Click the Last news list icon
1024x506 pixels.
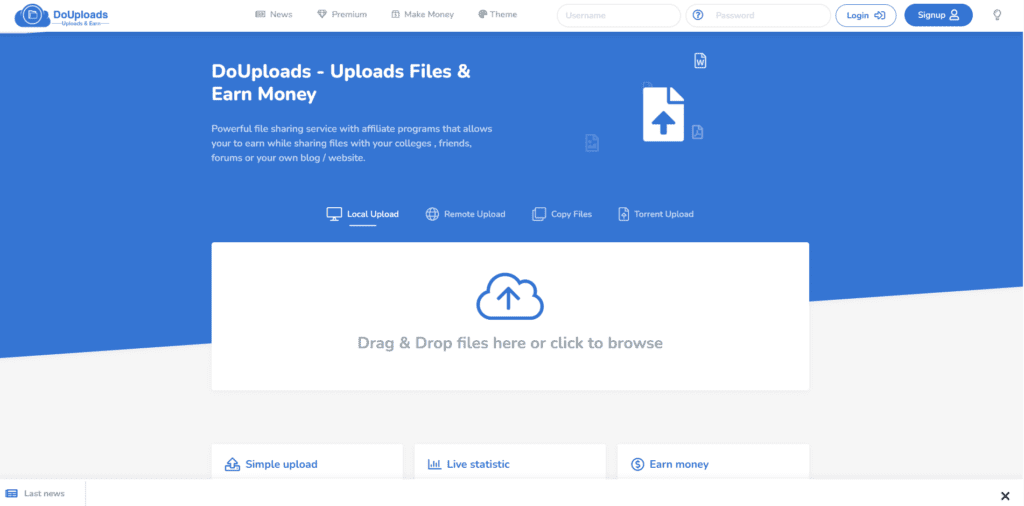point(12,493)
